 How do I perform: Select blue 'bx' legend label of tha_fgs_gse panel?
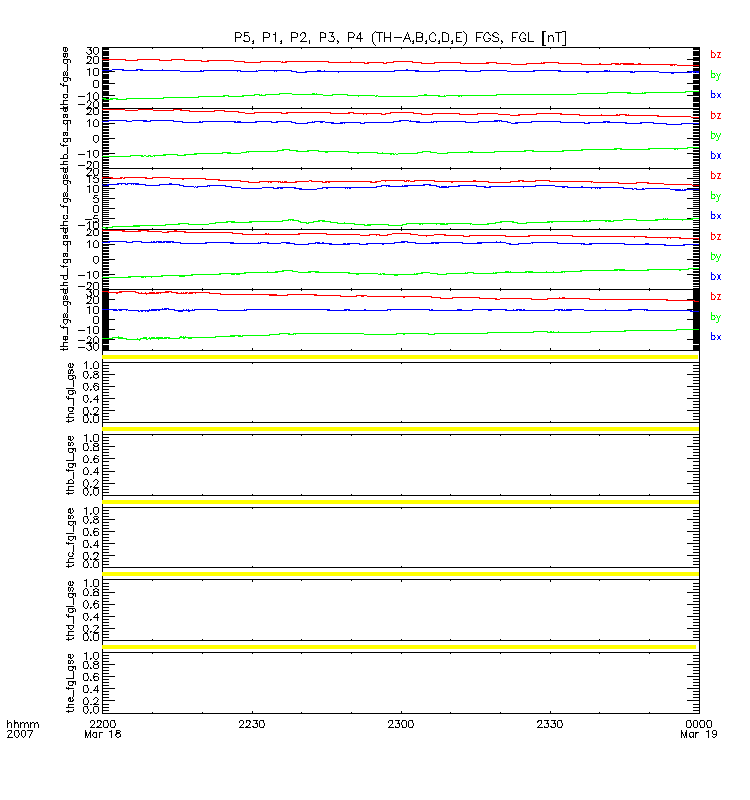click(x=715, y=94)
